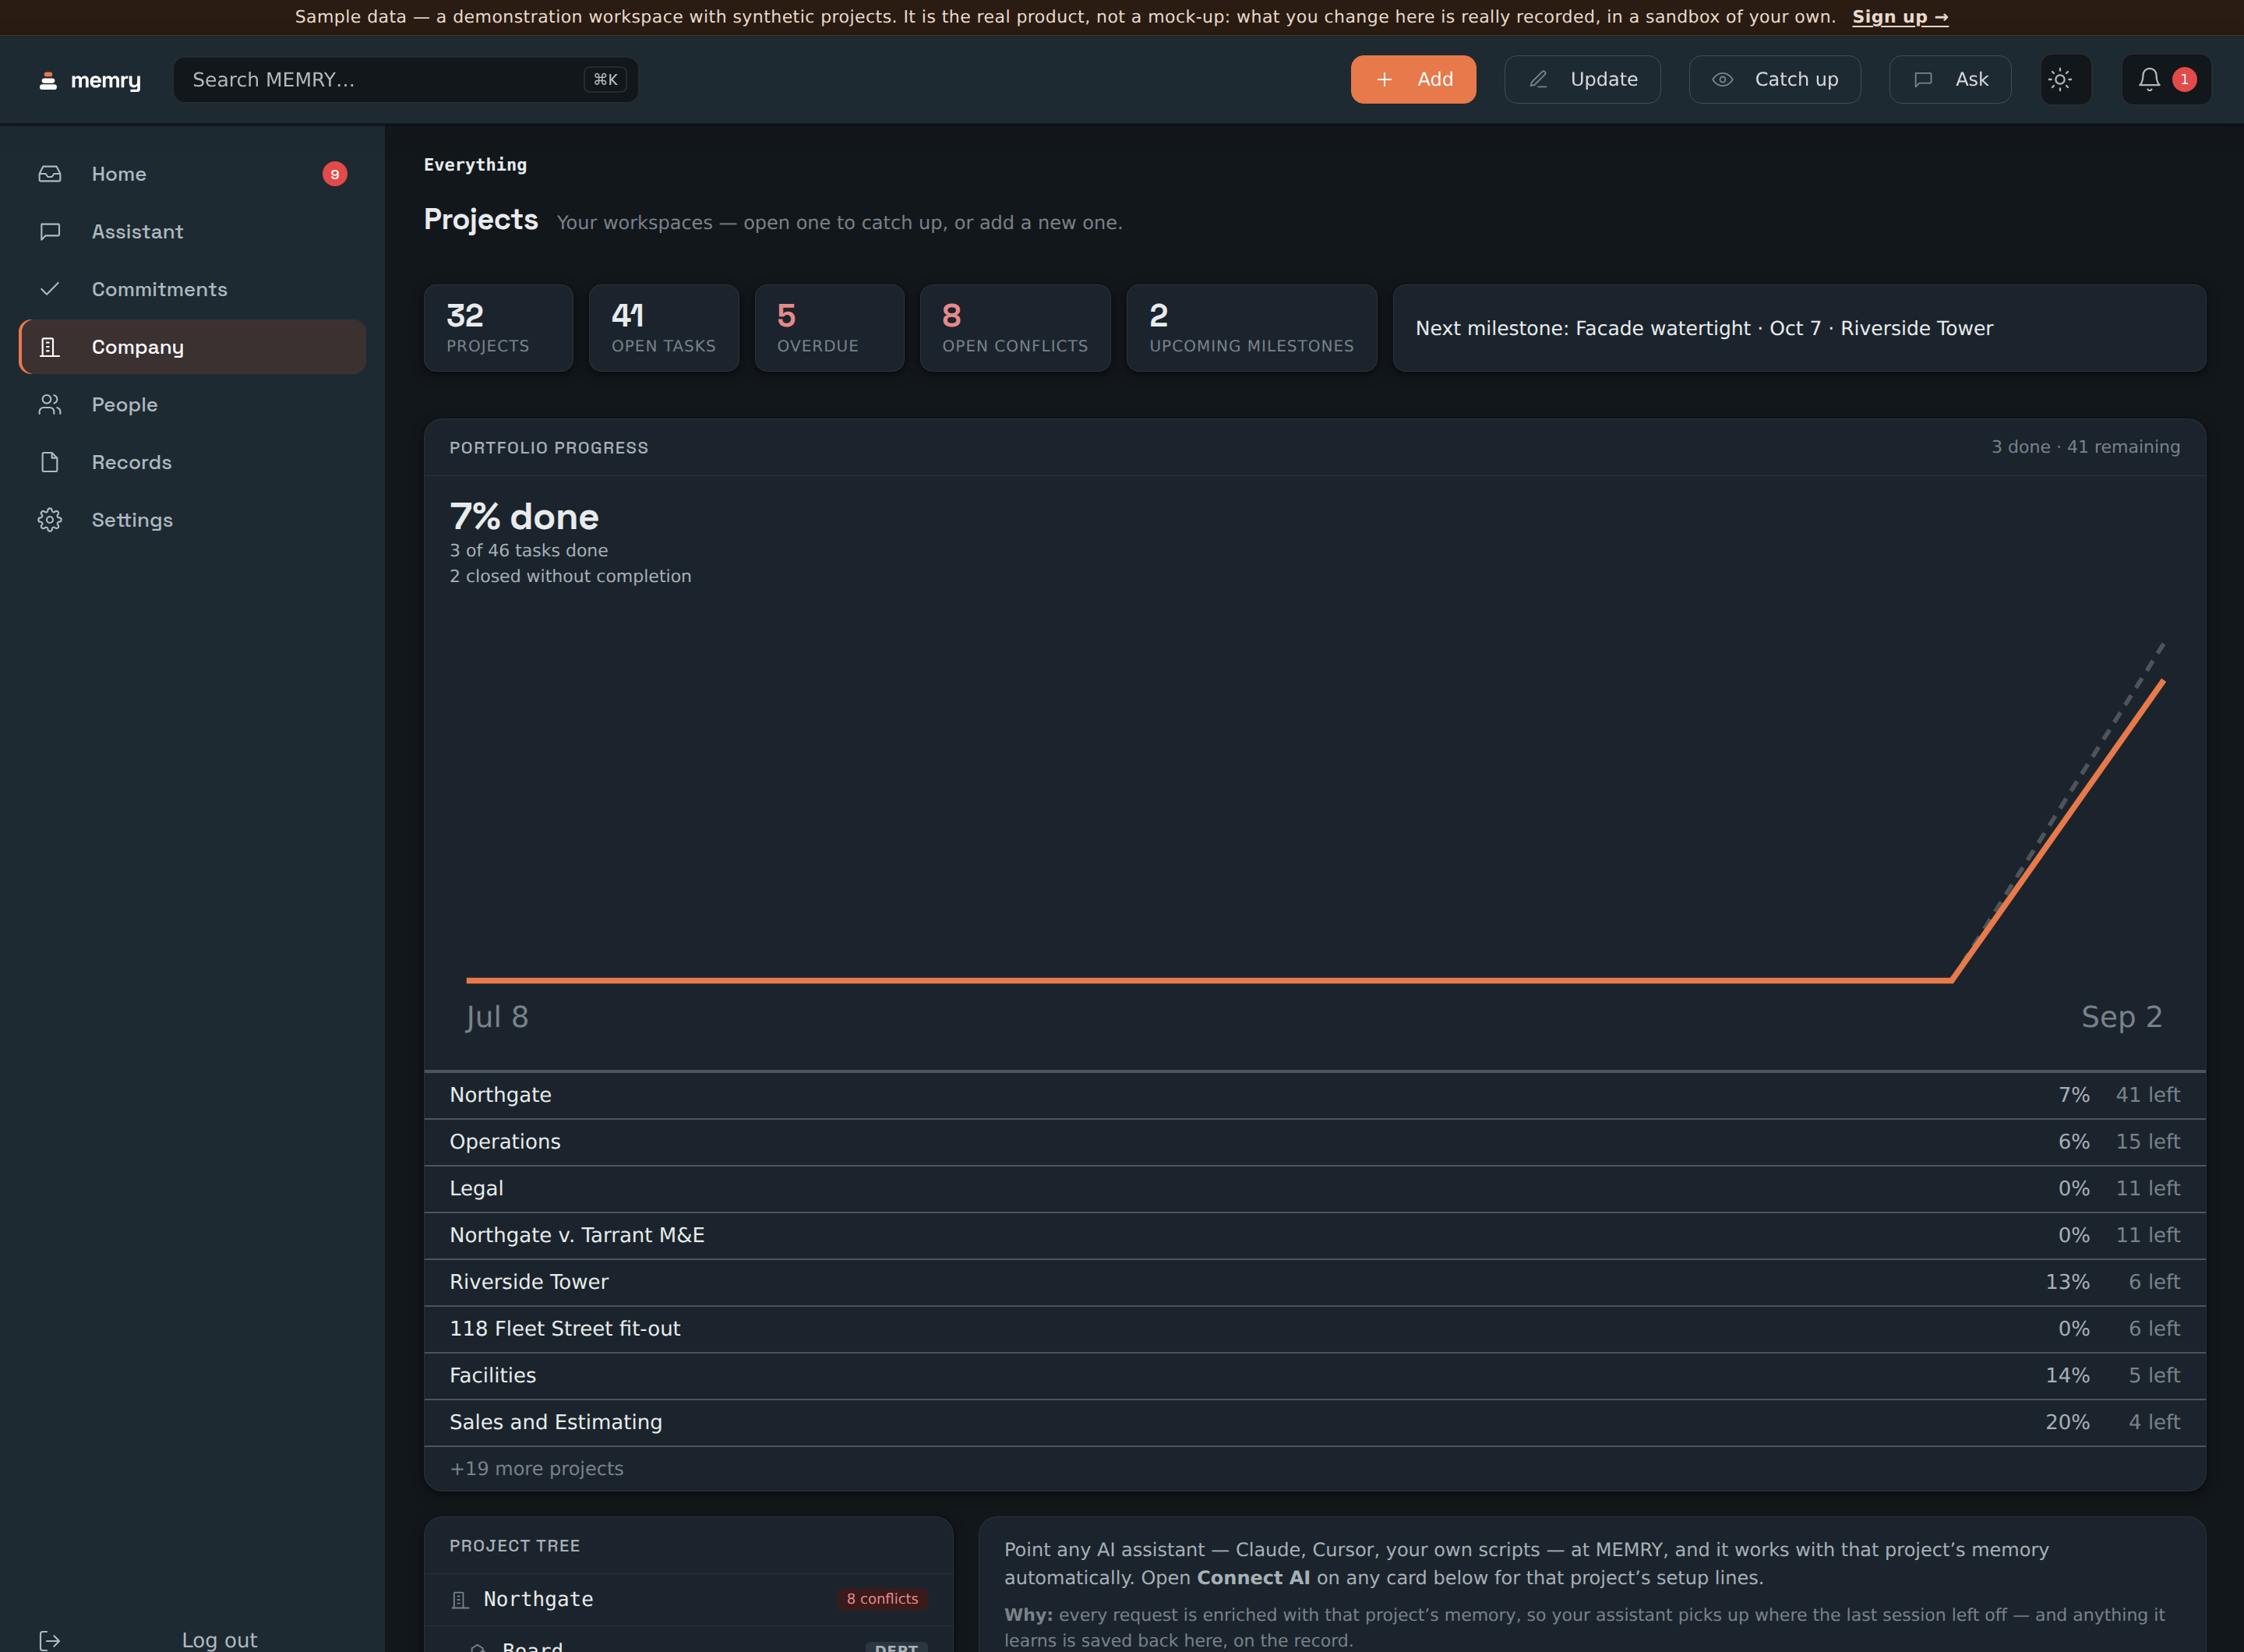Click the Northgate building icon in Project Tree
2244x1652 pixels.
[460, 1600]
